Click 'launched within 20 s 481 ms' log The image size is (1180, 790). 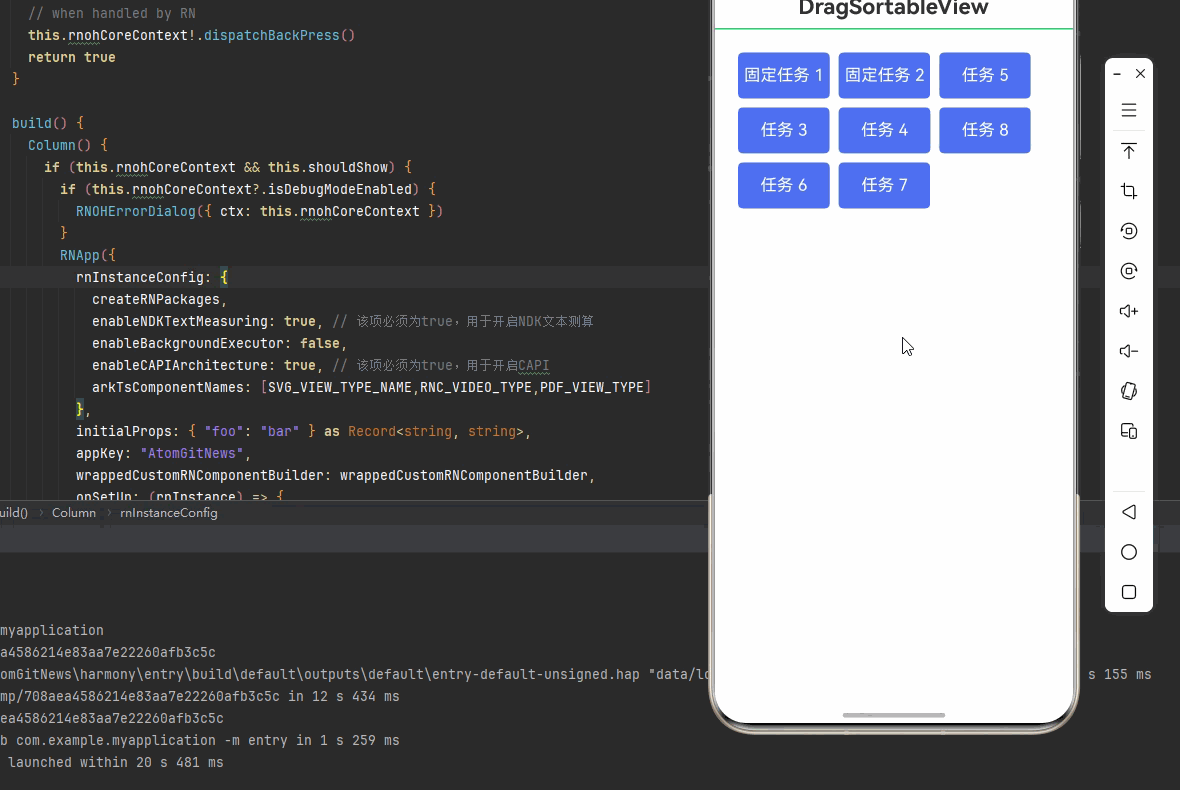coord(115,763)
